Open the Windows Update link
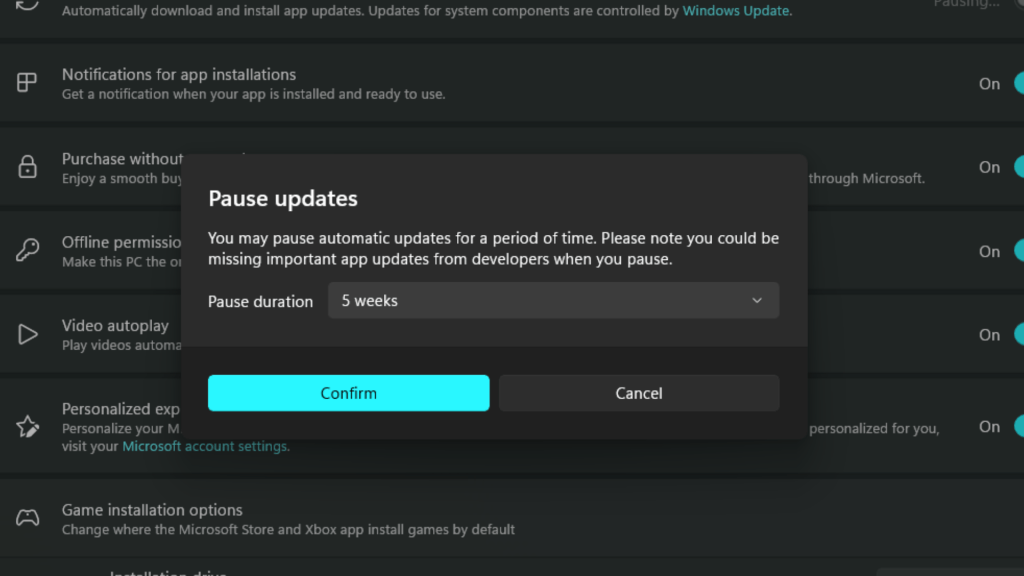This screenshot has height=576, width=1024. [x=736, y=10]
